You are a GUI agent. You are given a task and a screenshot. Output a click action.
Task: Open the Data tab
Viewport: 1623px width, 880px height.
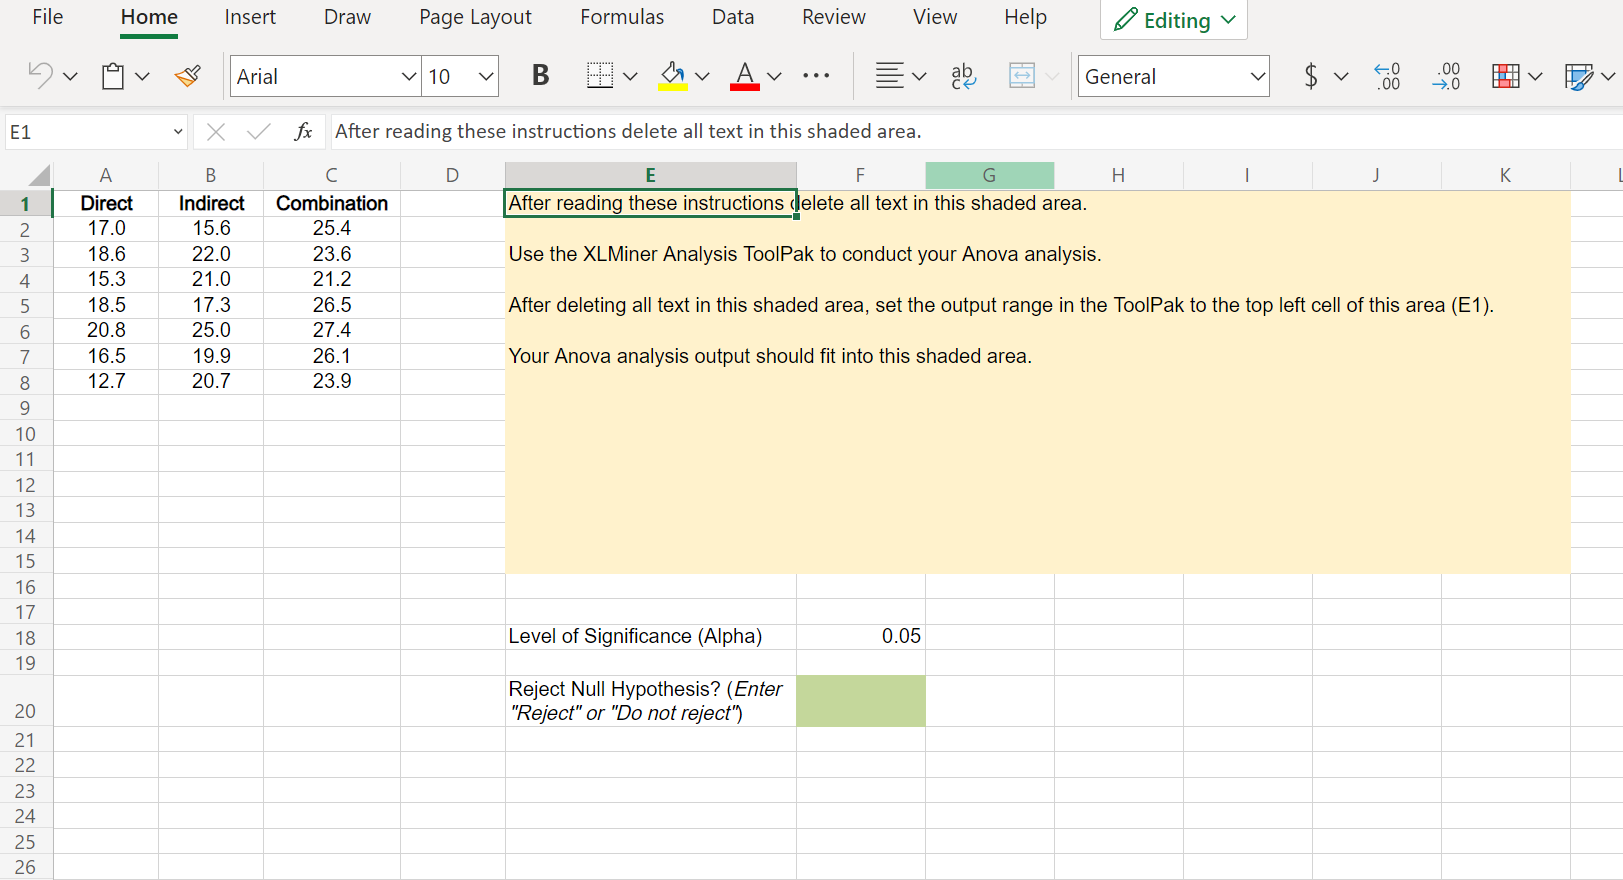[733, 17]
